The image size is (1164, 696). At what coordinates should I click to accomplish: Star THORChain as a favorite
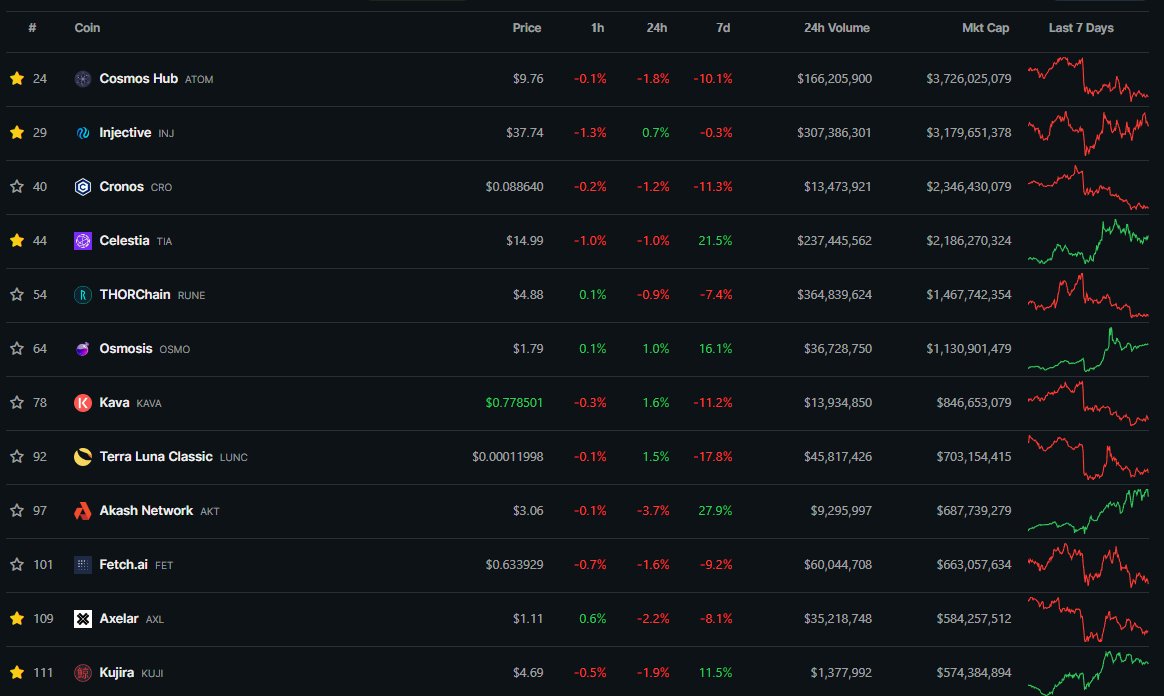[16, 295]
